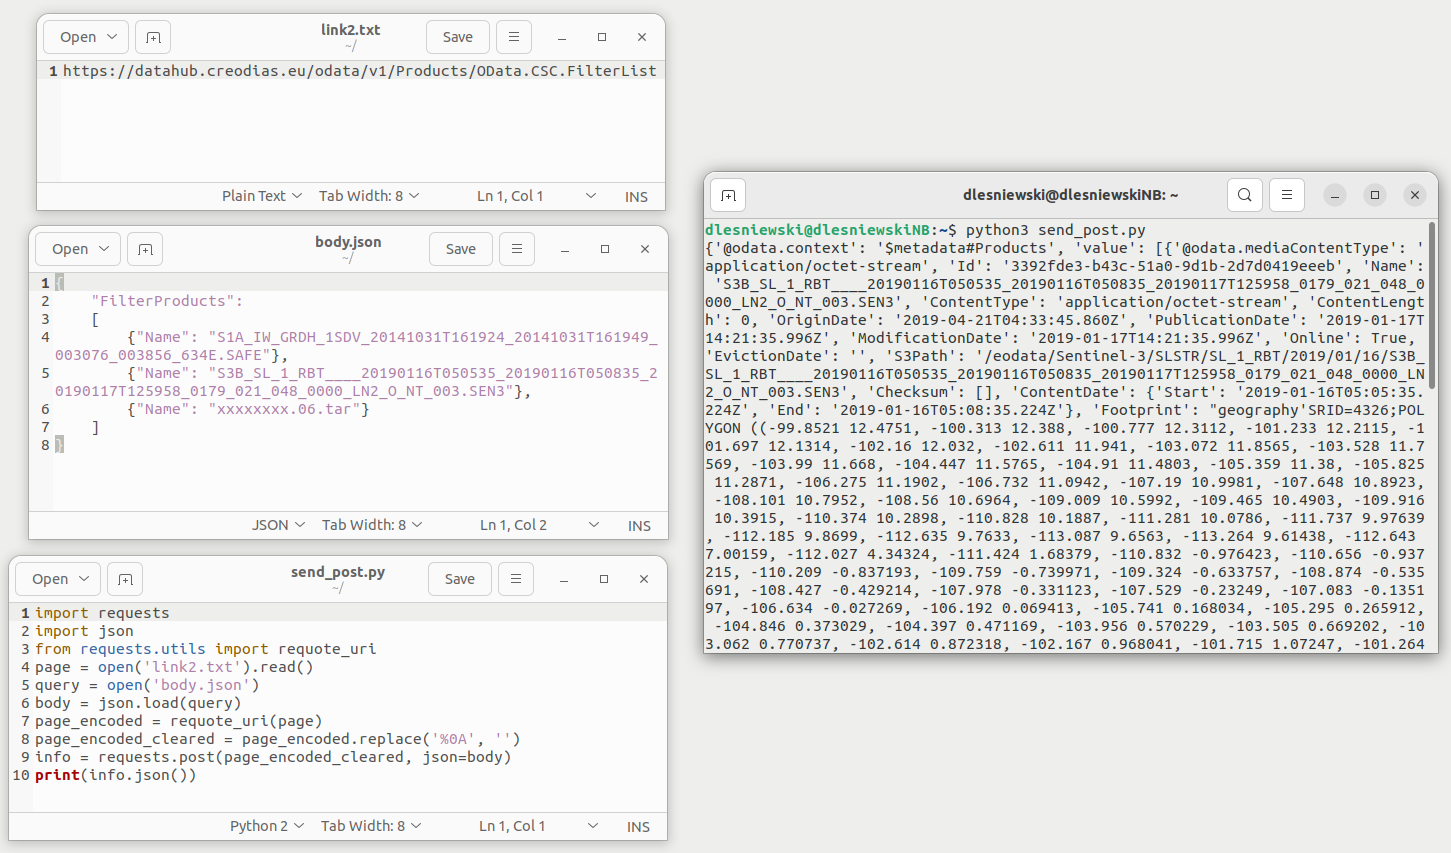Open the hamburger menu in send_post.py window
This screenshot has height=853, width=1451.
coord(515,578)
